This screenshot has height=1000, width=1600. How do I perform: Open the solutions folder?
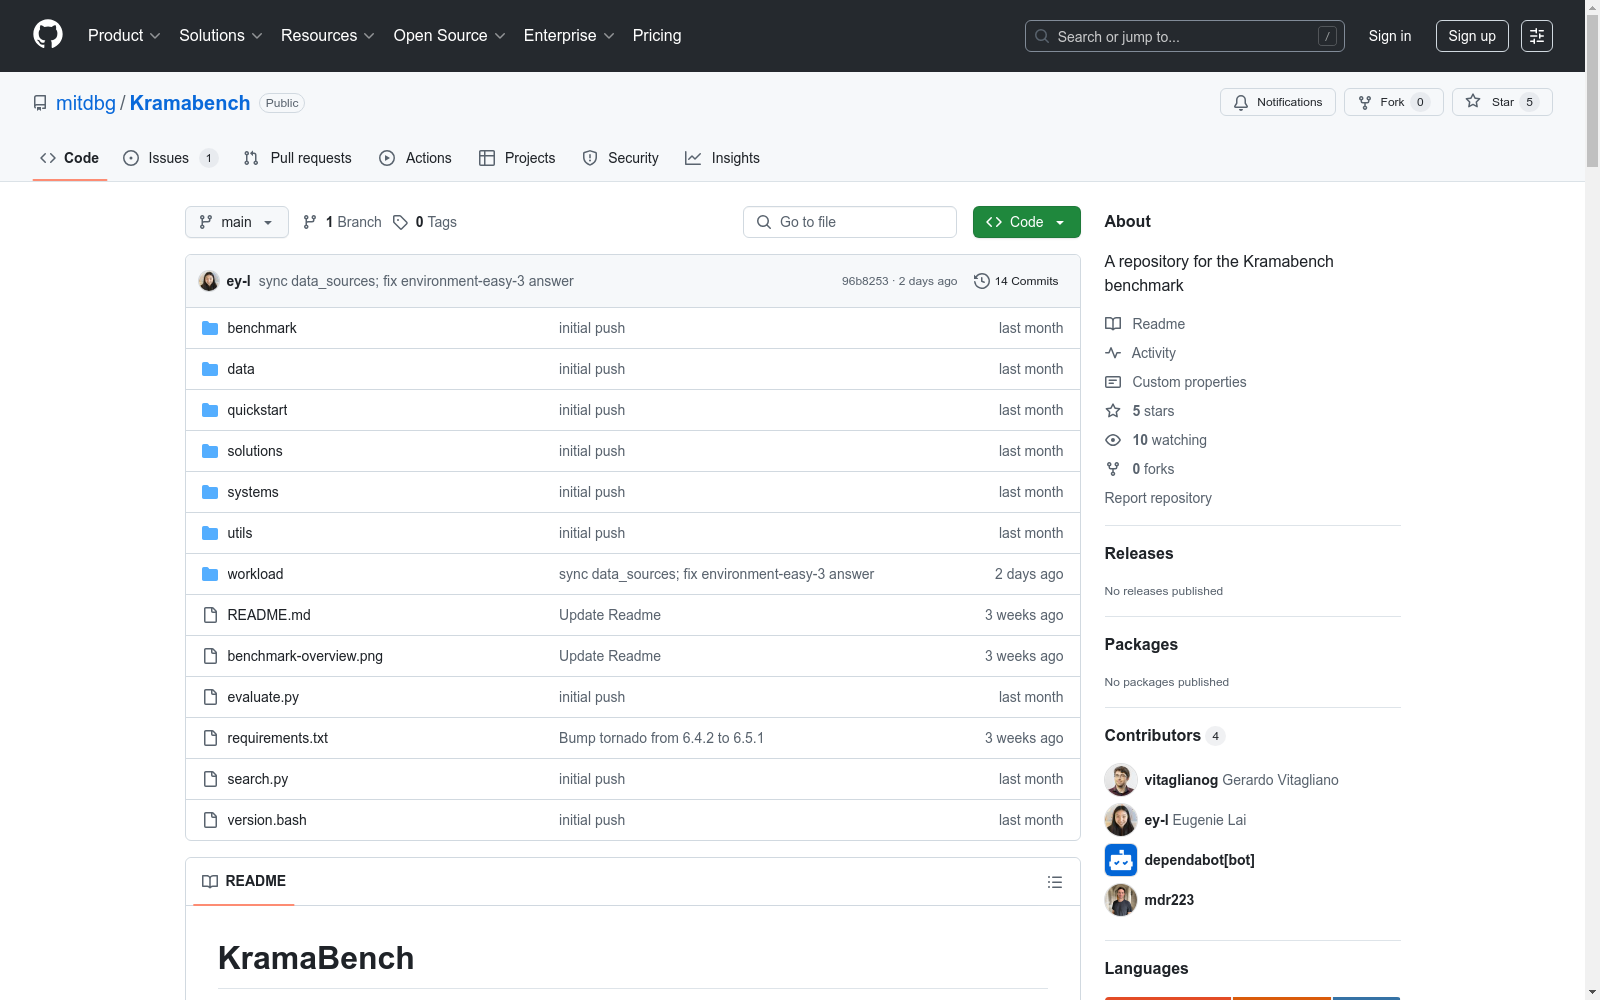pyautogui.click(x=255, y=451)
